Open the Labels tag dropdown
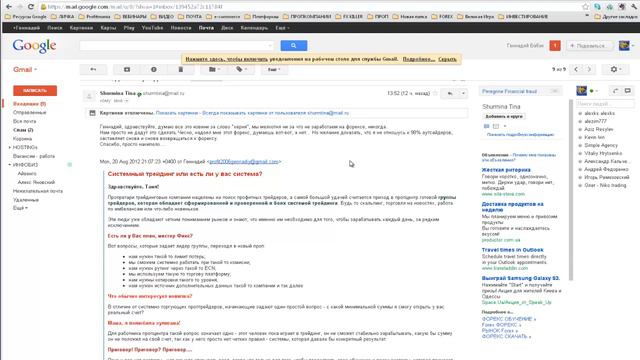This screenshot has width=640, height=360. point(241,70)
